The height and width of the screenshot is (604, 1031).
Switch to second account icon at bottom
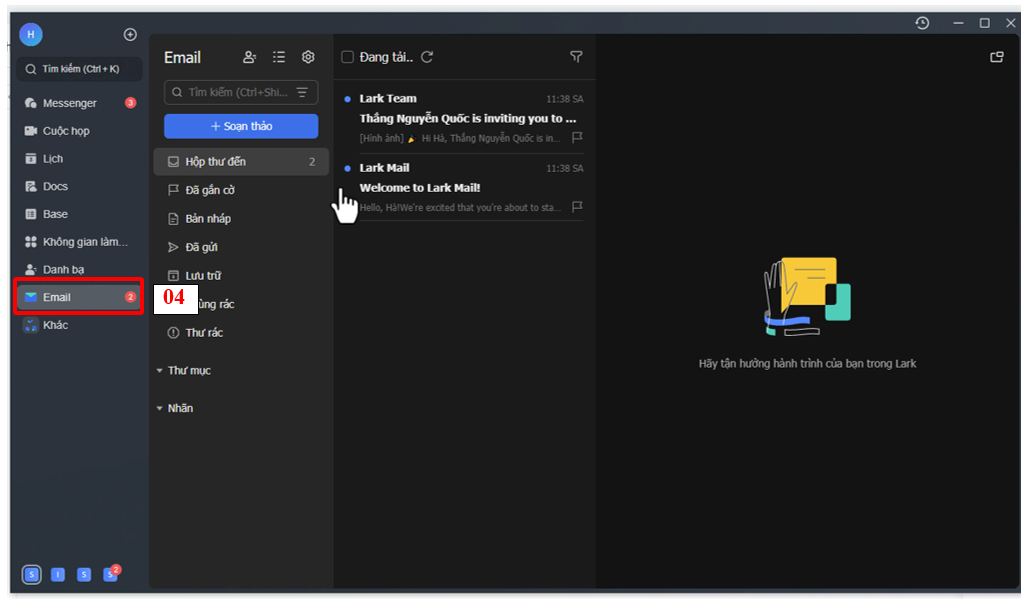pos(58,574)
